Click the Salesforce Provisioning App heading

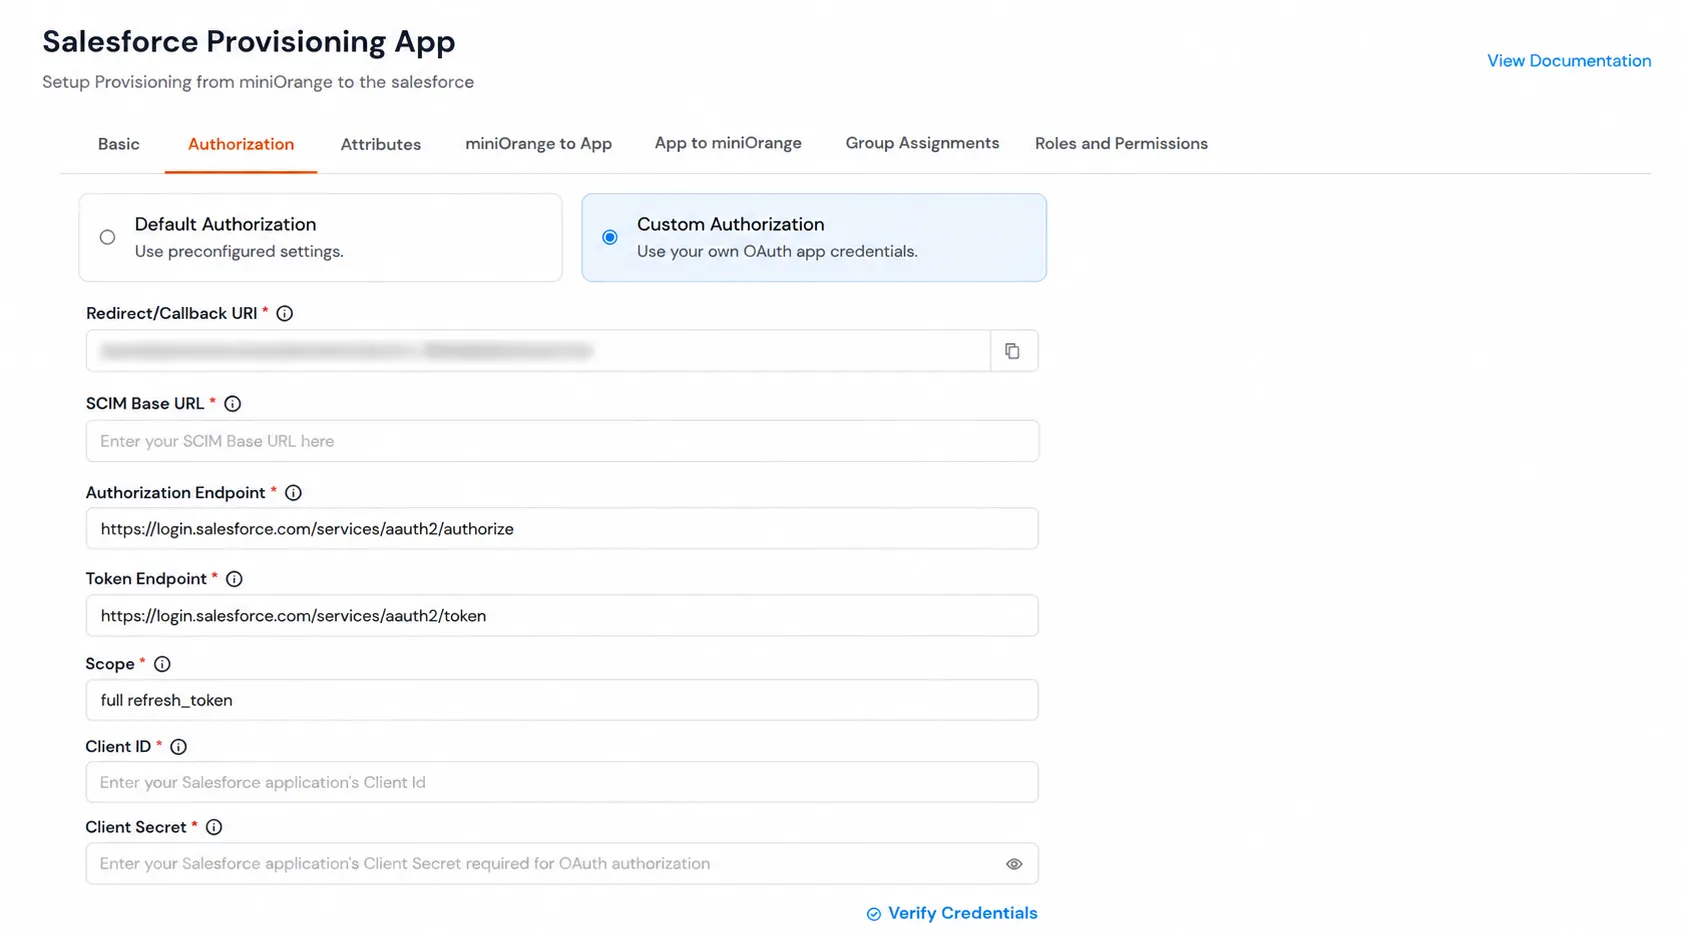(x=249, y=41)
